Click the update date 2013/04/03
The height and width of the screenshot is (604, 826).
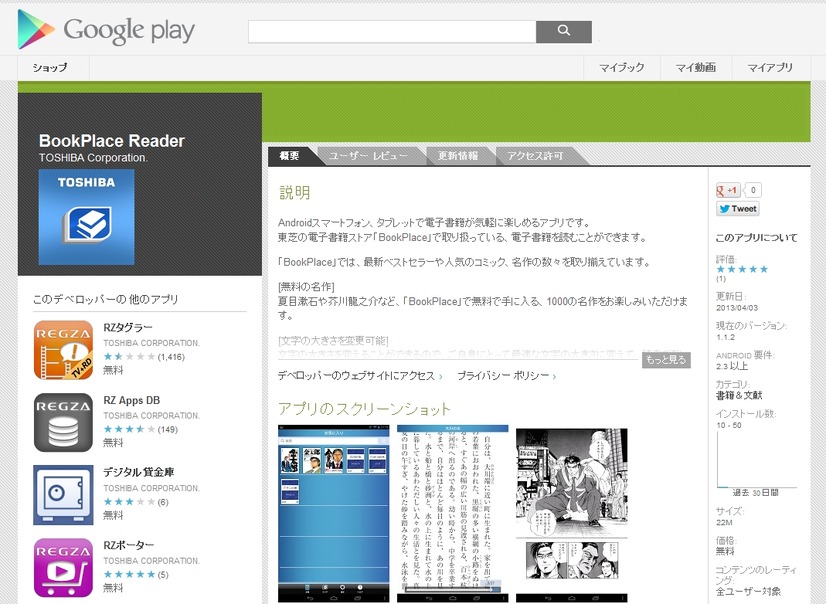737,308
